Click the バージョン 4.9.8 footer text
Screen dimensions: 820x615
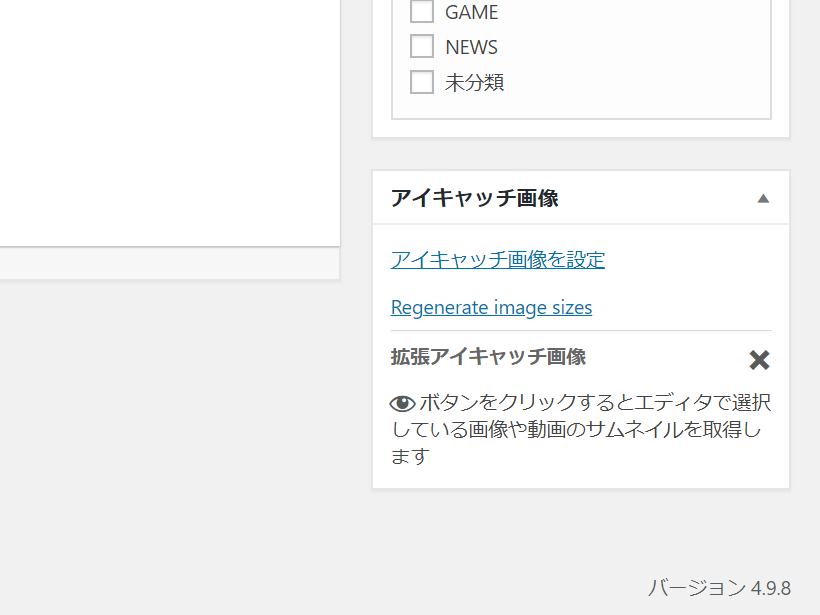coord(719,588)
